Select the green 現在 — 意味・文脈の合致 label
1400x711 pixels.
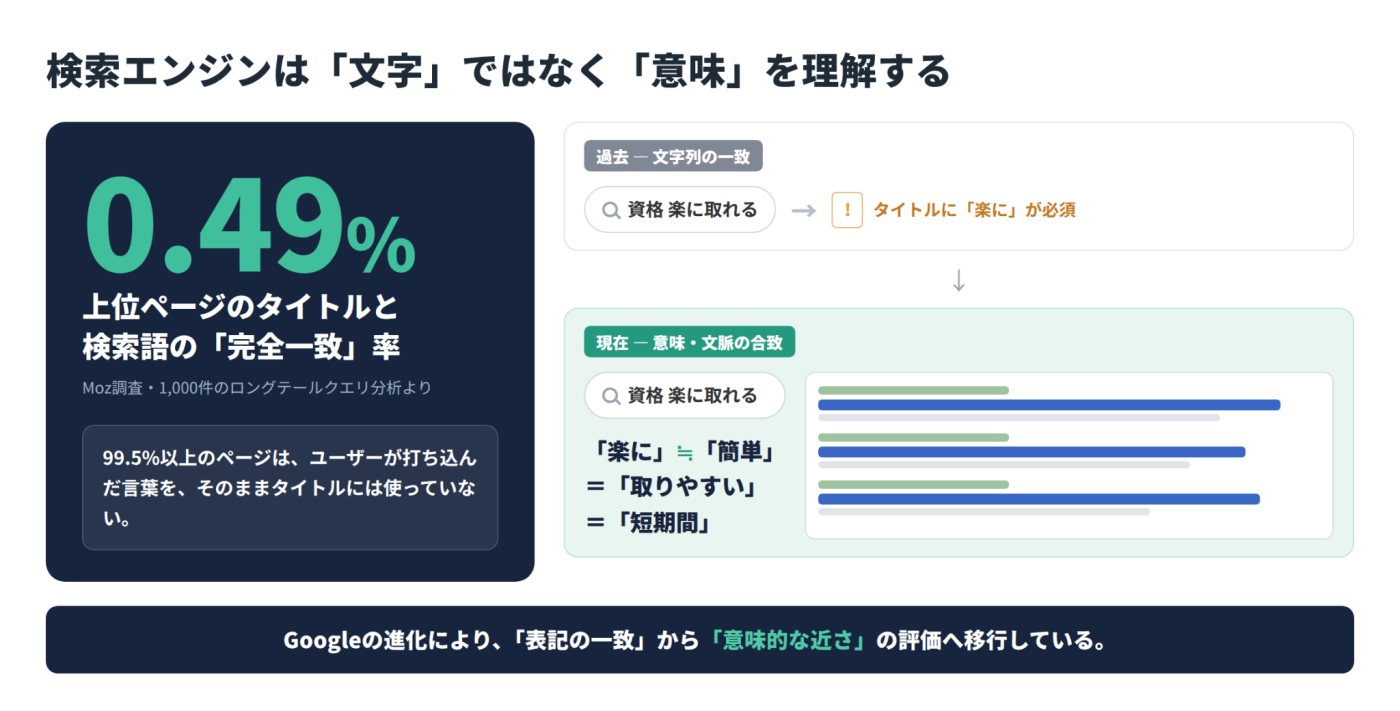690,342
